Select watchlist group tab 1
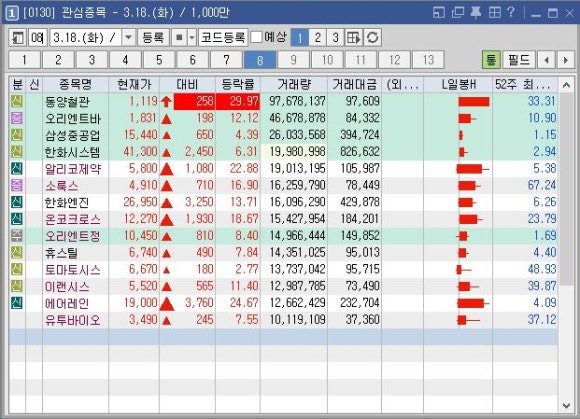 [24, 60]
